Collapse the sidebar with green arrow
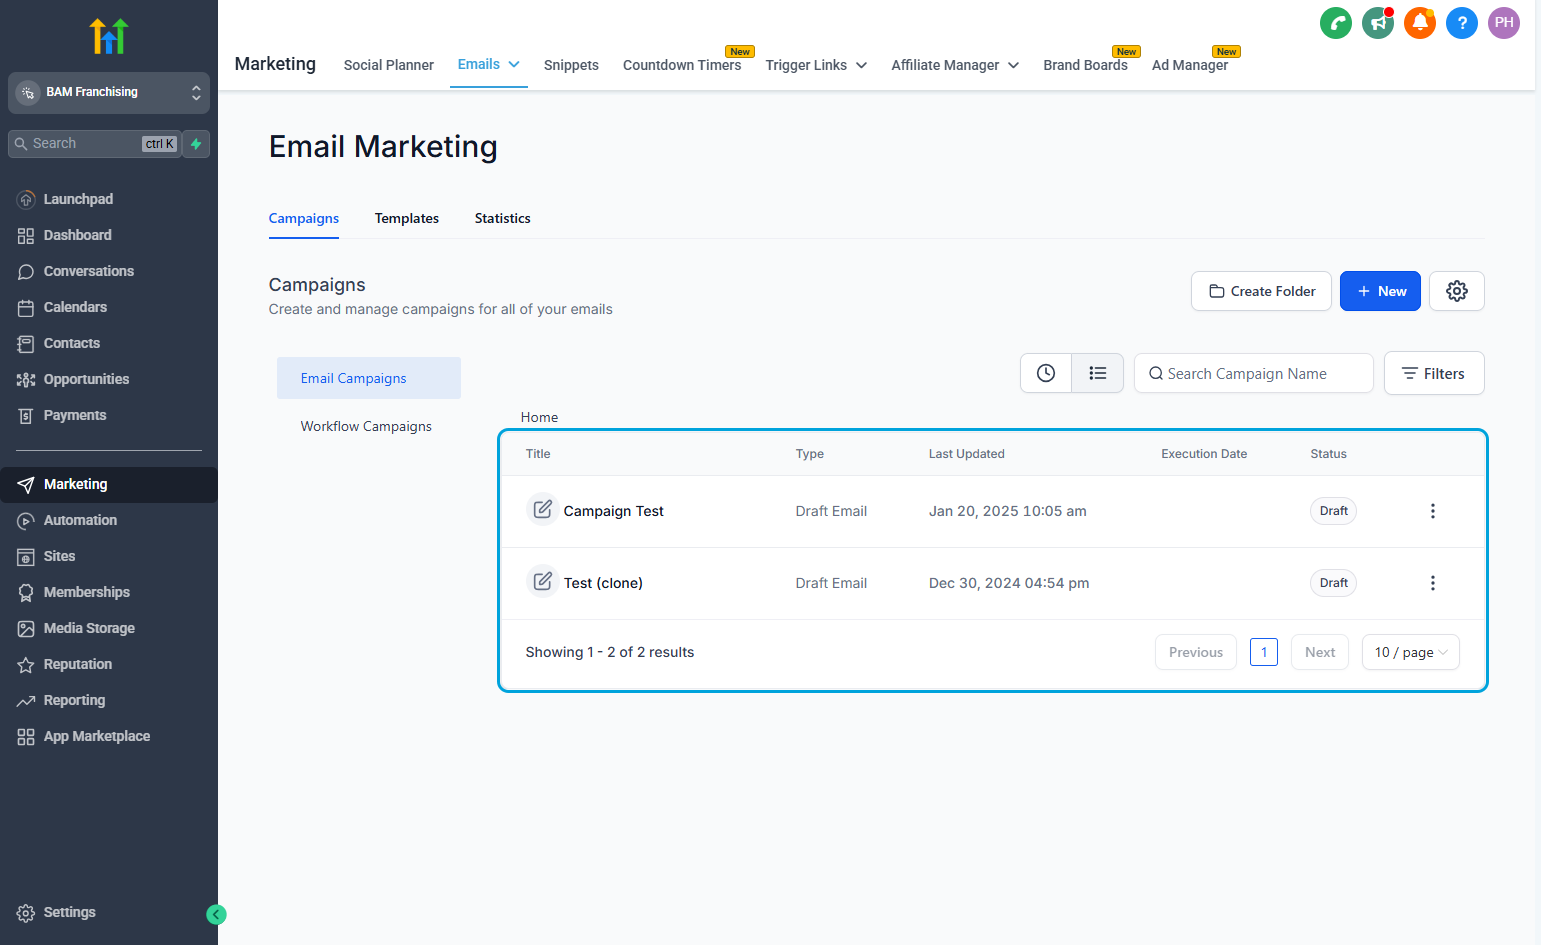This screenshot has width=1541, height=945. tap(216, 914)
